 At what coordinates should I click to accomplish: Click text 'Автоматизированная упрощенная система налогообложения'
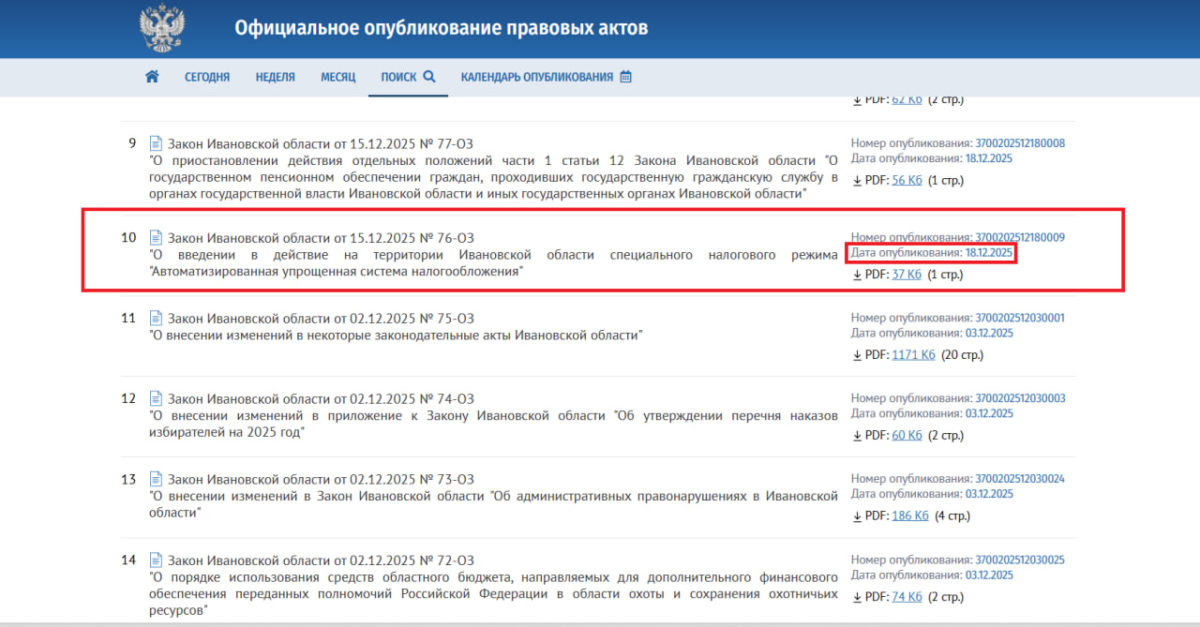click(336, 272)
